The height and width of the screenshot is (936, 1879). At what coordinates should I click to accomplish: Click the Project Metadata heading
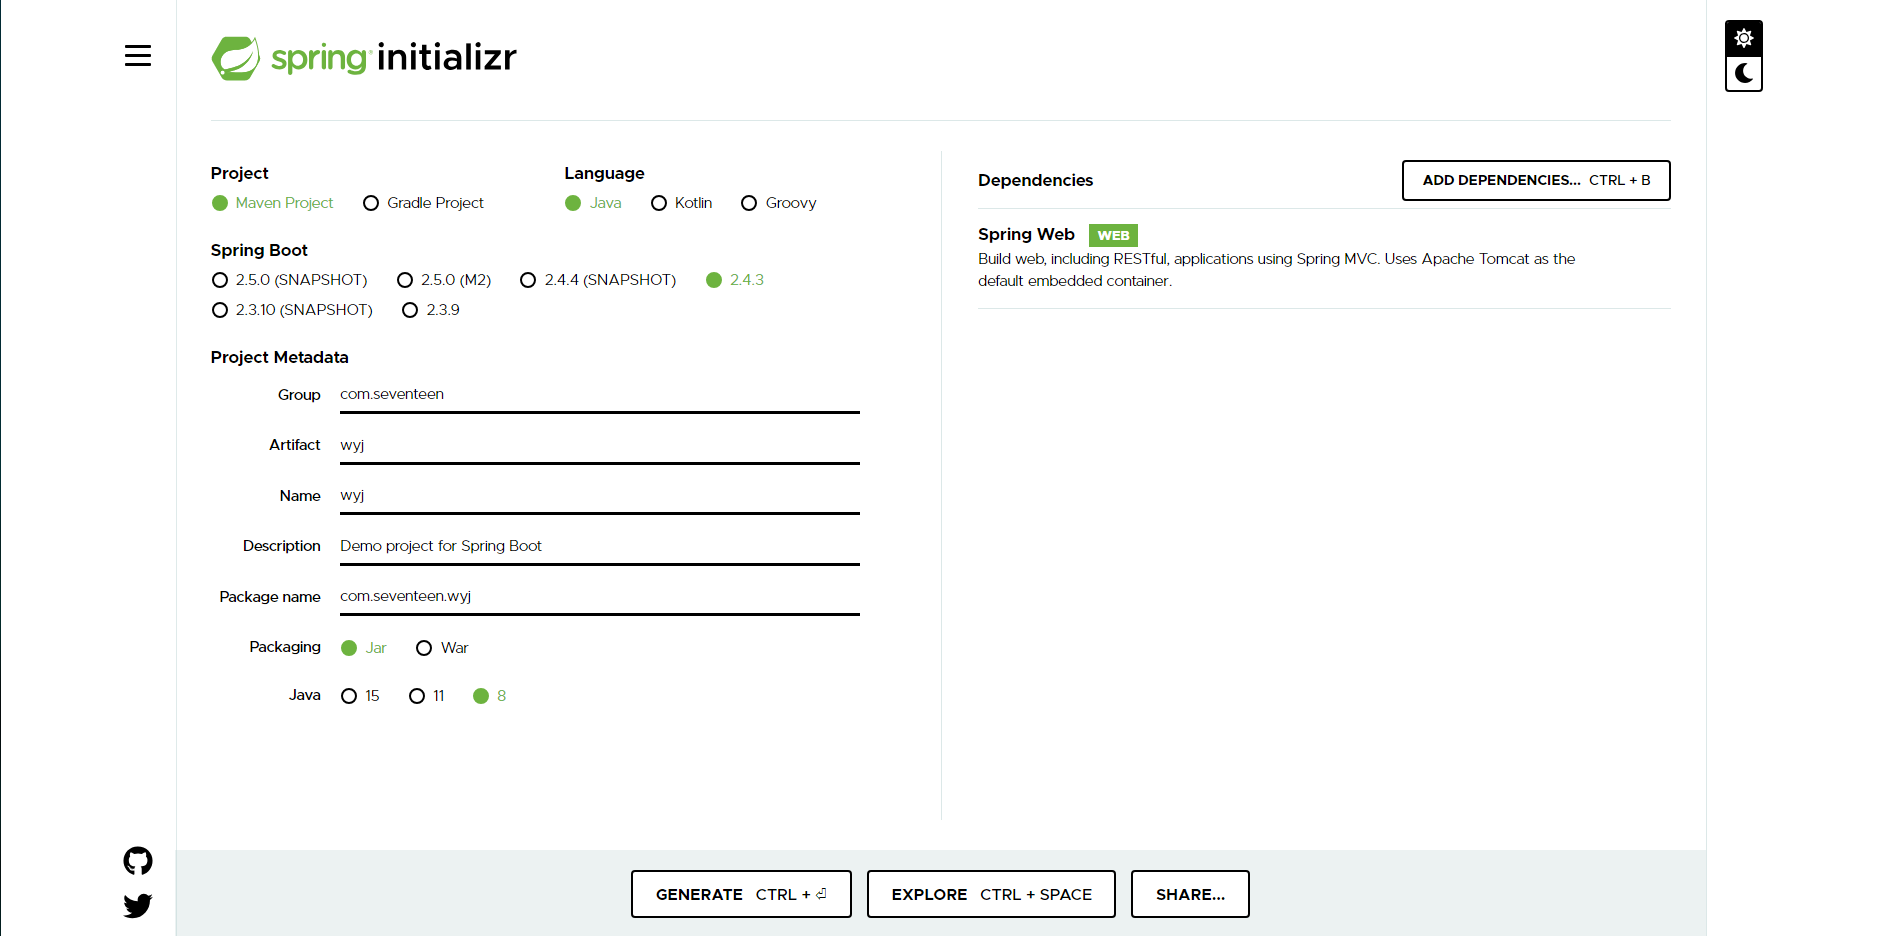pyautogui.click(x=280, y=357)
